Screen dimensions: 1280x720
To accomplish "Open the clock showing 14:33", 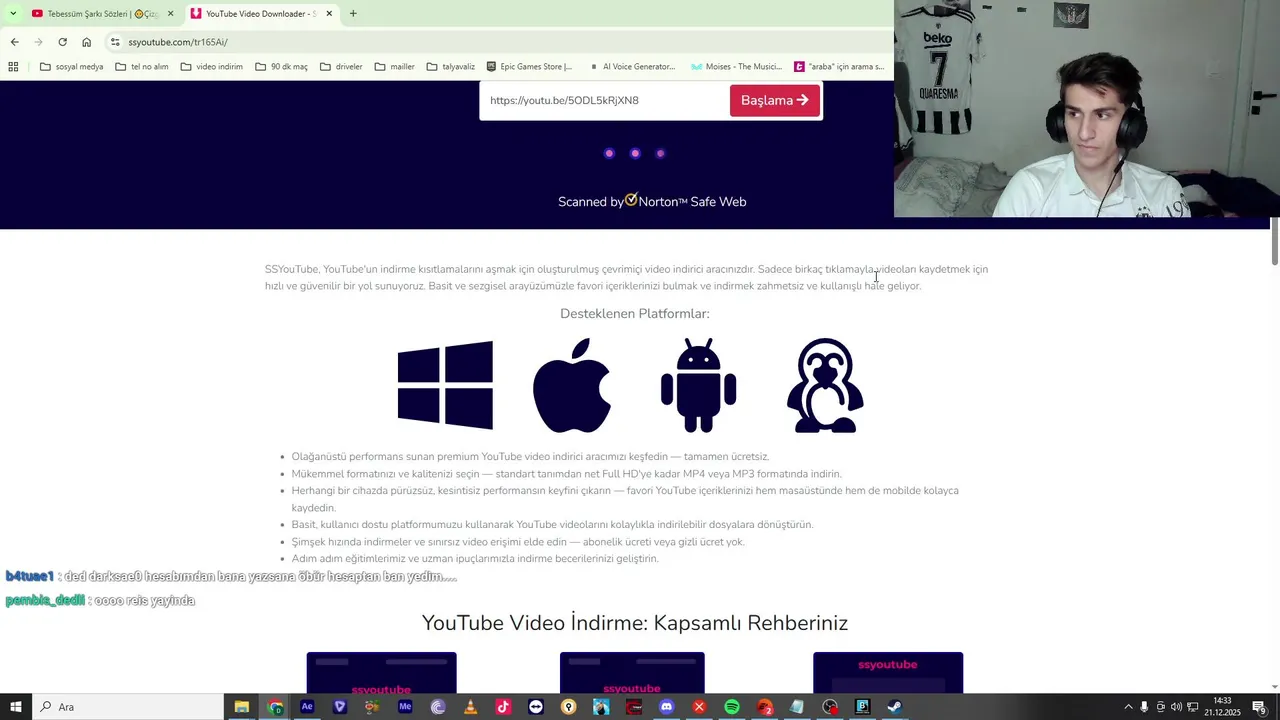I will [x=1222, y=707].
